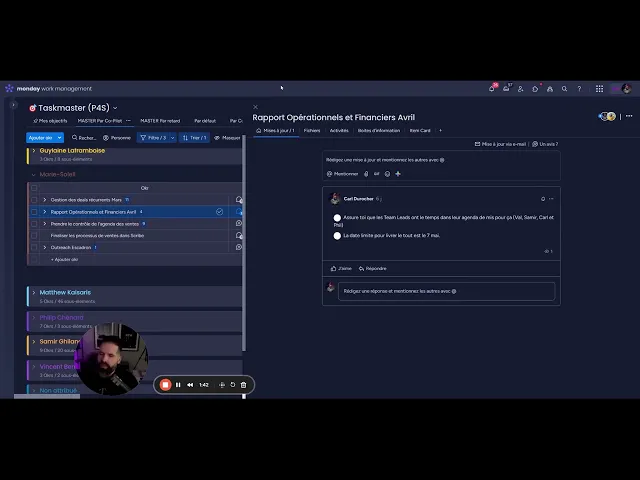Image resolution: width=640 pixels, height=480 pixels.
Task: Open the notifications bell icon
Action: [x=492, y=89]
